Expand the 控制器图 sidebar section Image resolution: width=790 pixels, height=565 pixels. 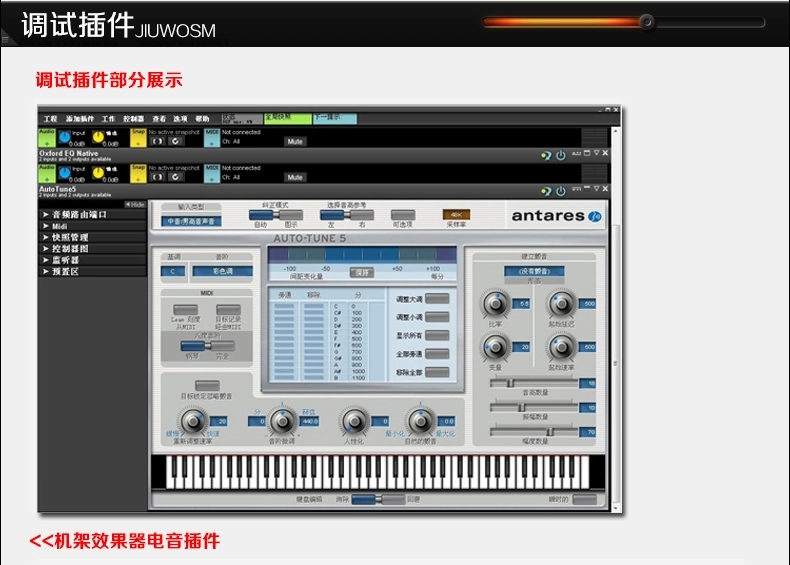[93, 248]
